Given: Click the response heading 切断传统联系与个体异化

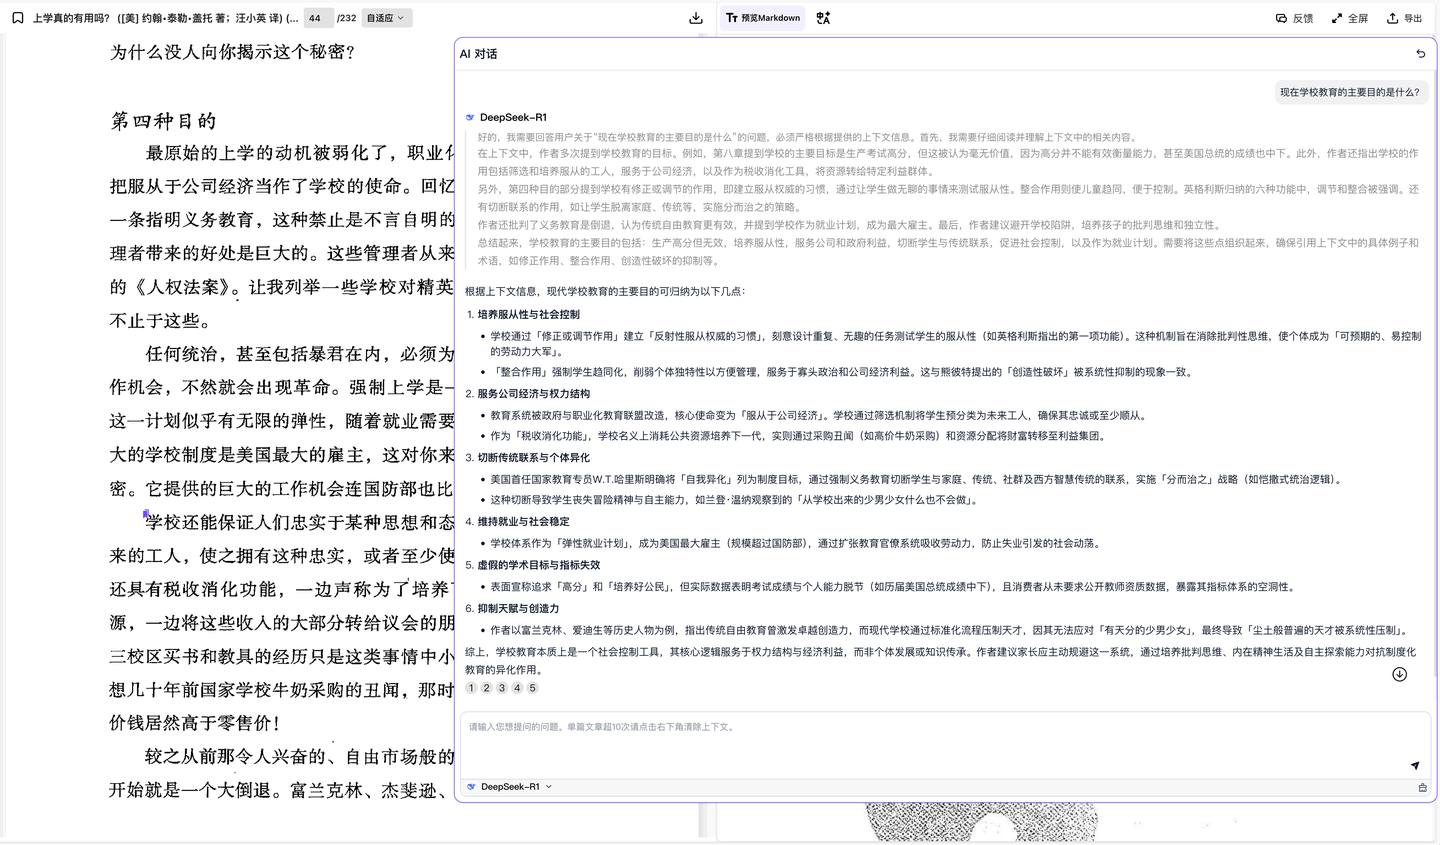Looking at the screenshot, I should [533, 458].
